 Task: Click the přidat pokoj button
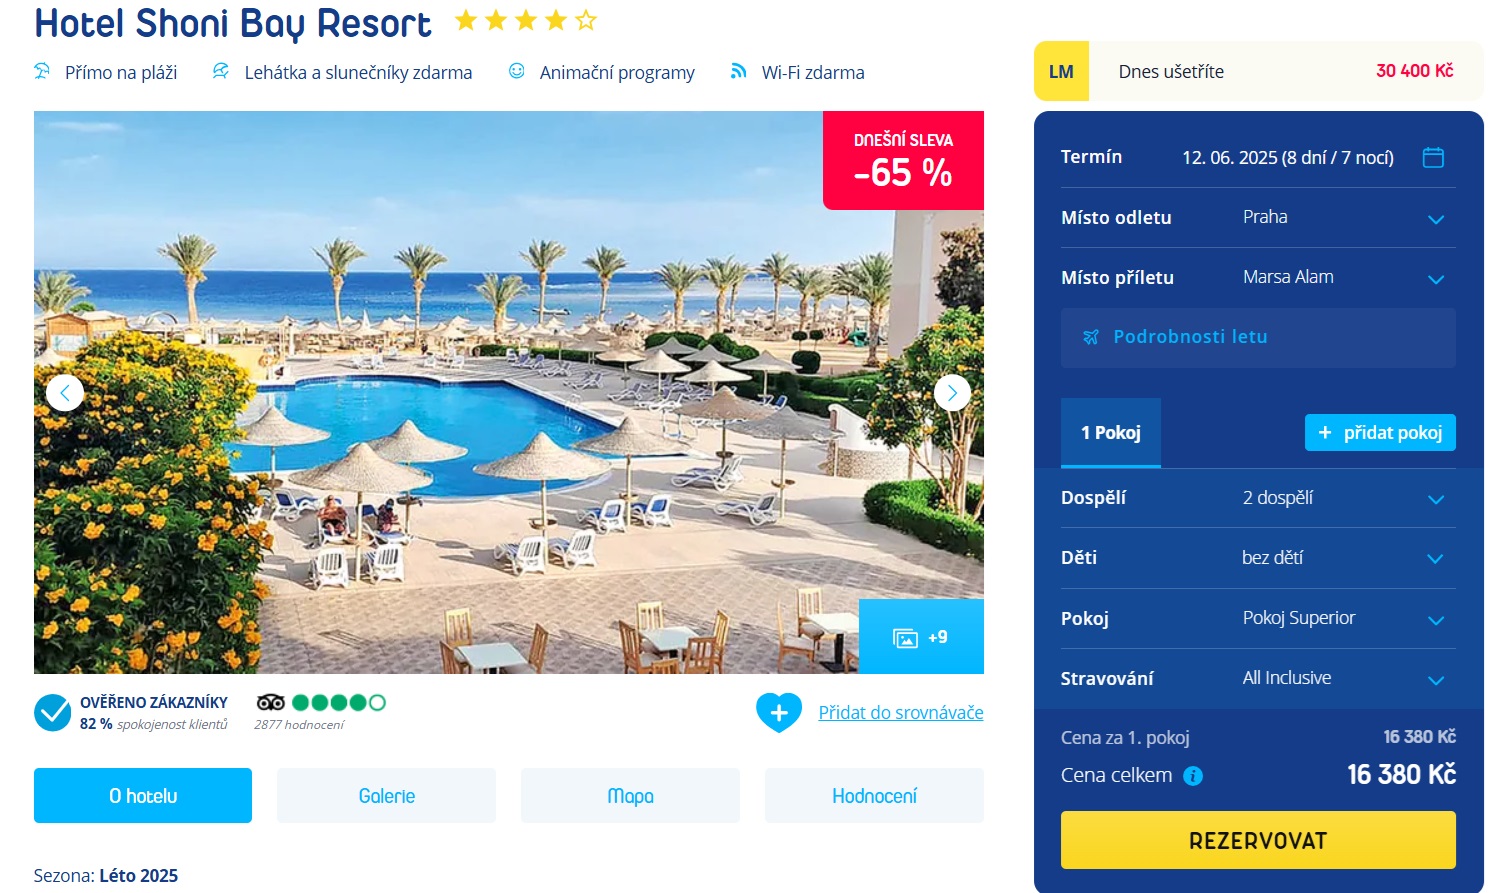click(x=1380, y=433)
